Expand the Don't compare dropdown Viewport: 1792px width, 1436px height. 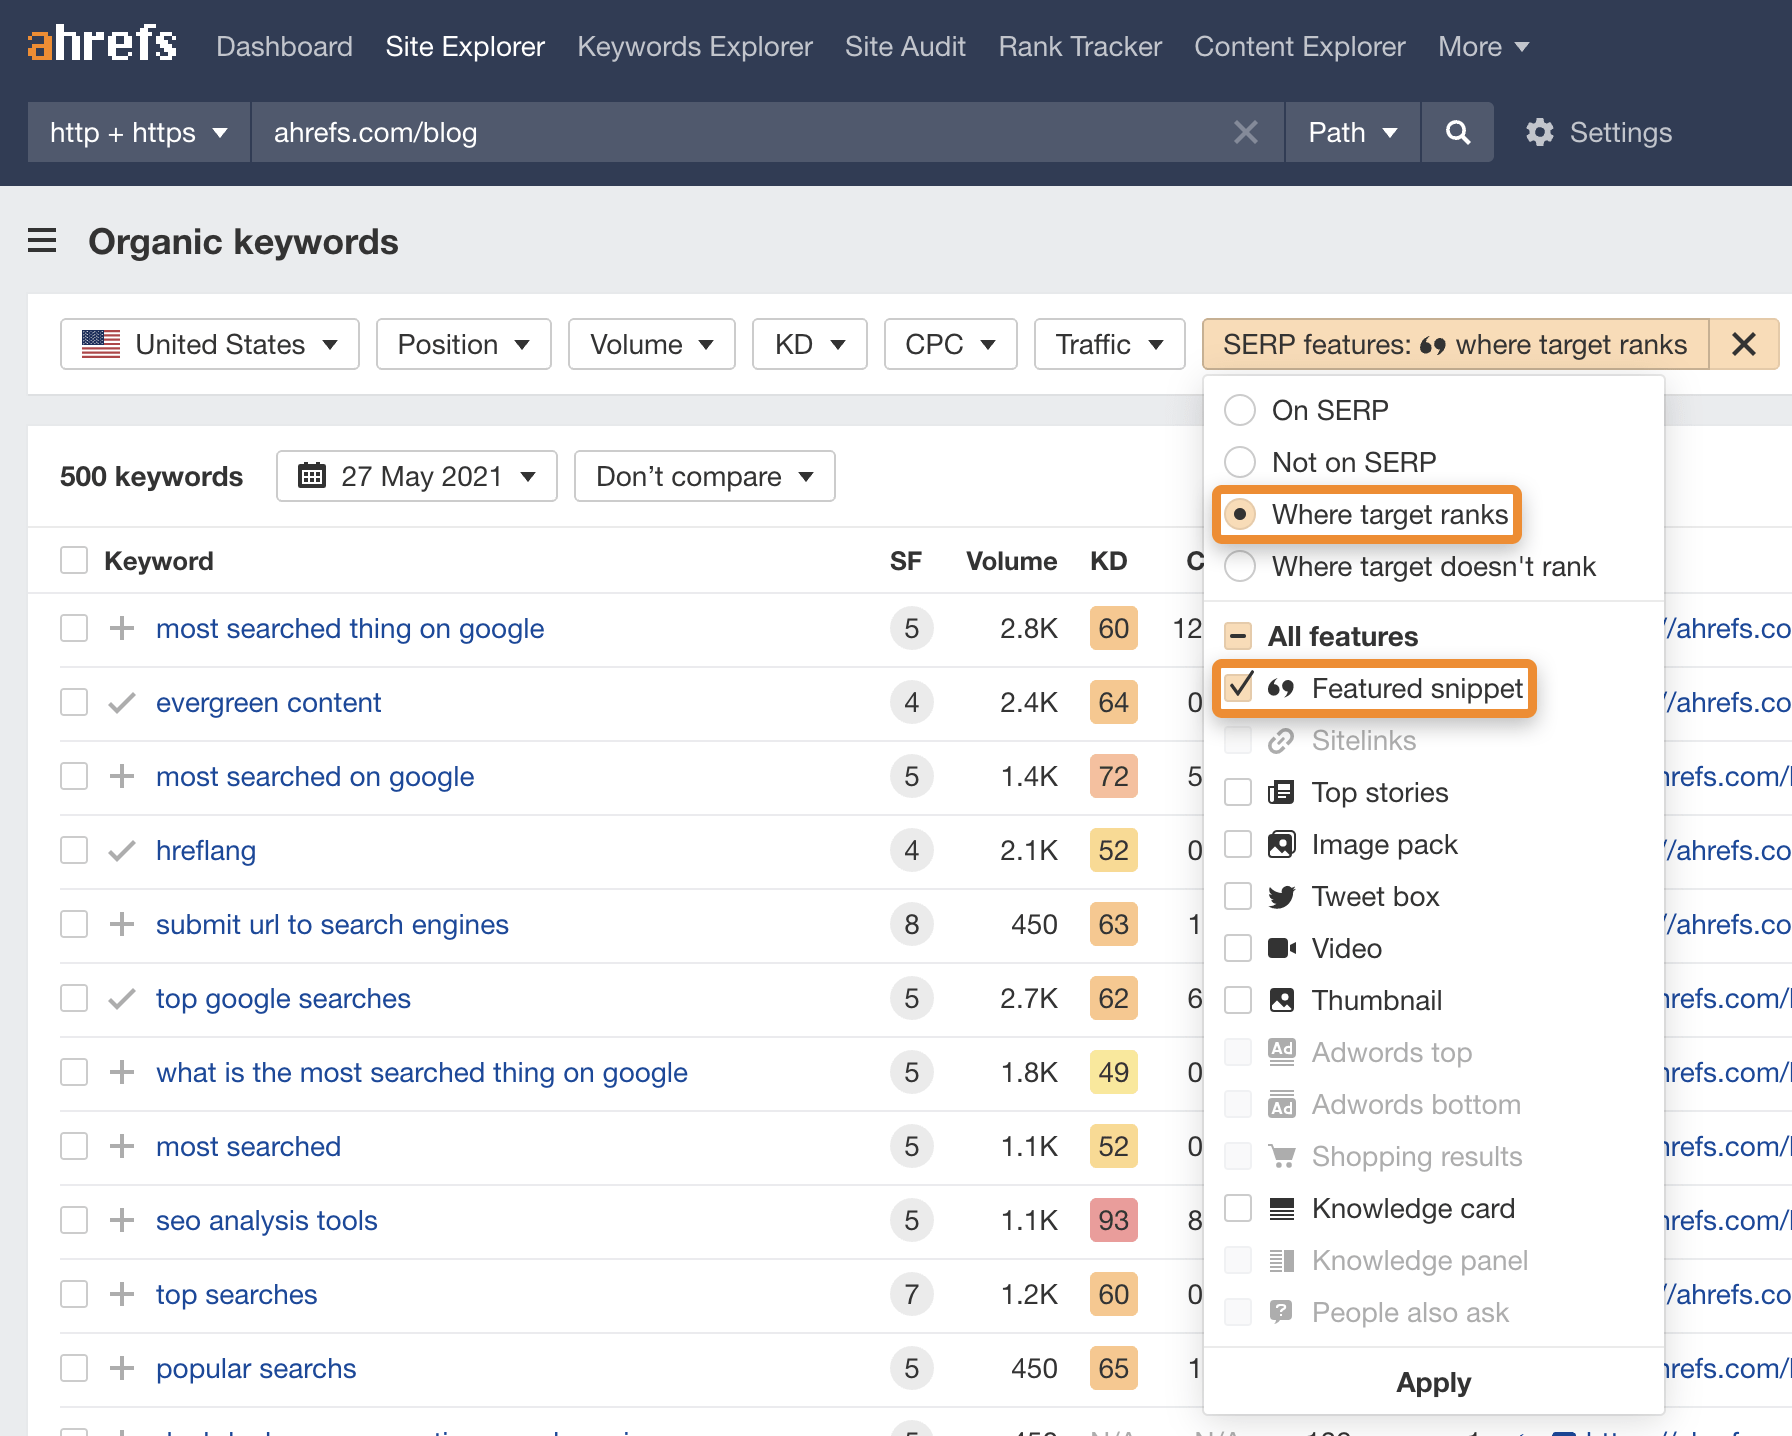pos(704,476)
